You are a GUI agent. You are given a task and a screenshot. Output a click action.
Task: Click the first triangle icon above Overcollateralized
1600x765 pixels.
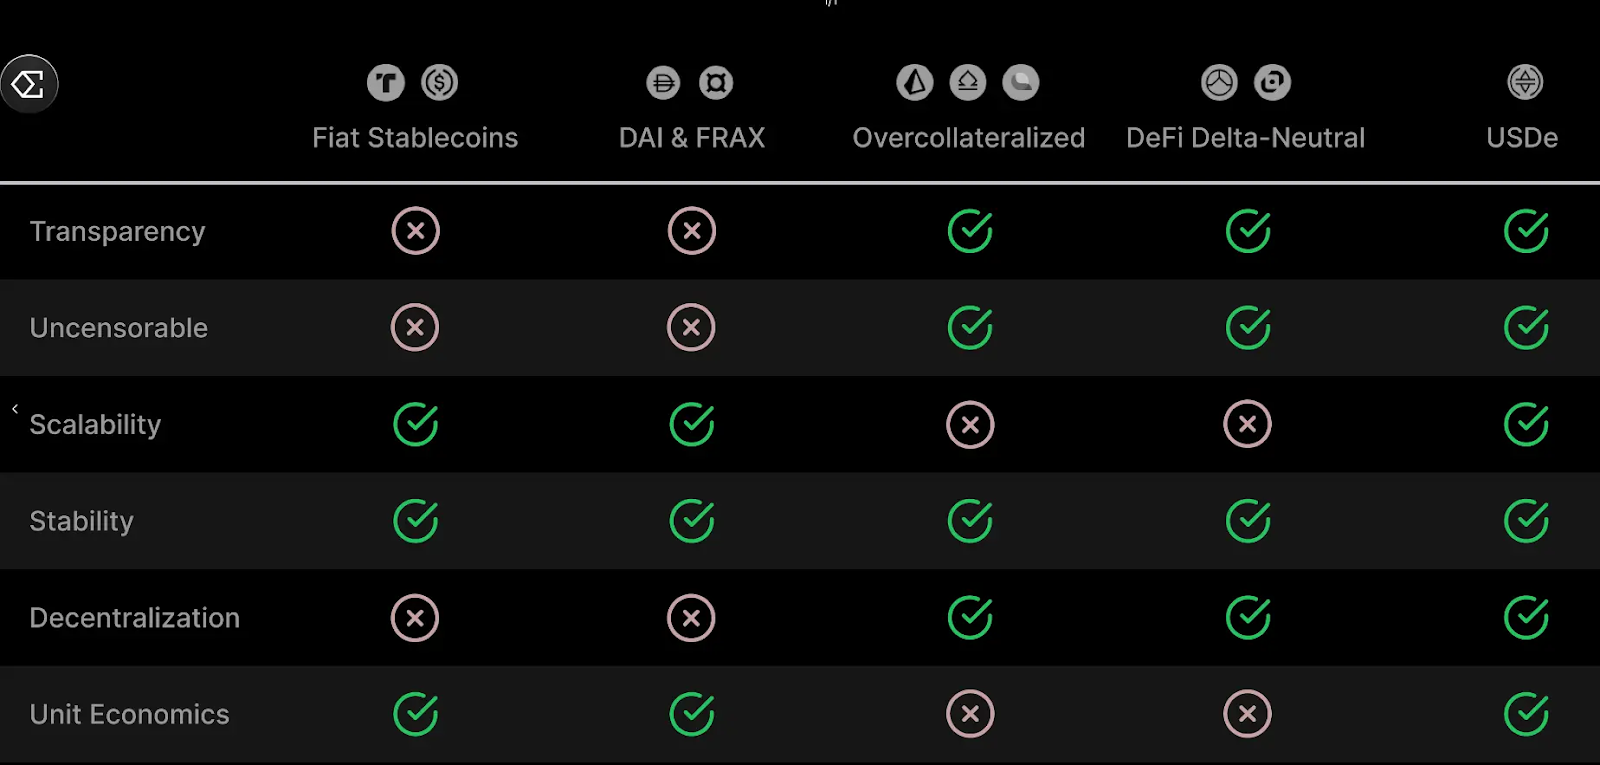pos(914,83)
